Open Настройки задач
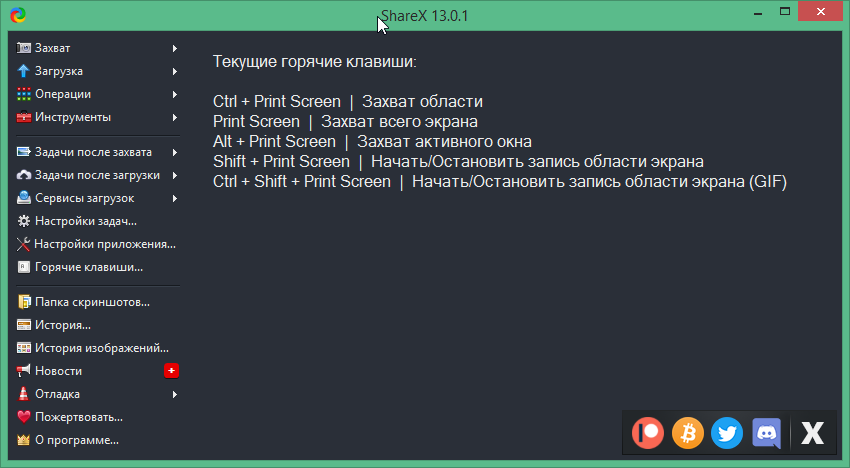The width and height of the screenshot is (850, 468). pyautogui.click(x=85, y=221)
